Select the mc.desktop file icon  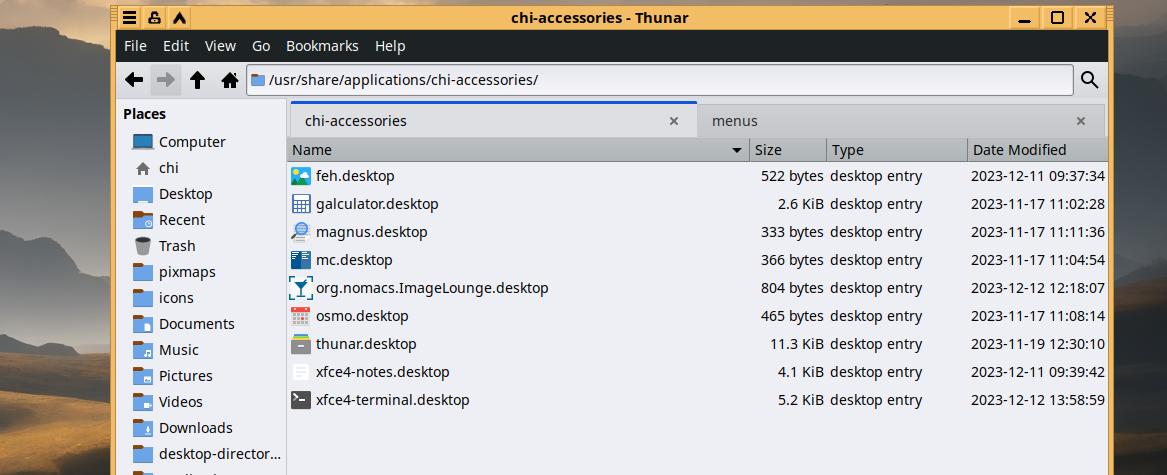(301, 260)
